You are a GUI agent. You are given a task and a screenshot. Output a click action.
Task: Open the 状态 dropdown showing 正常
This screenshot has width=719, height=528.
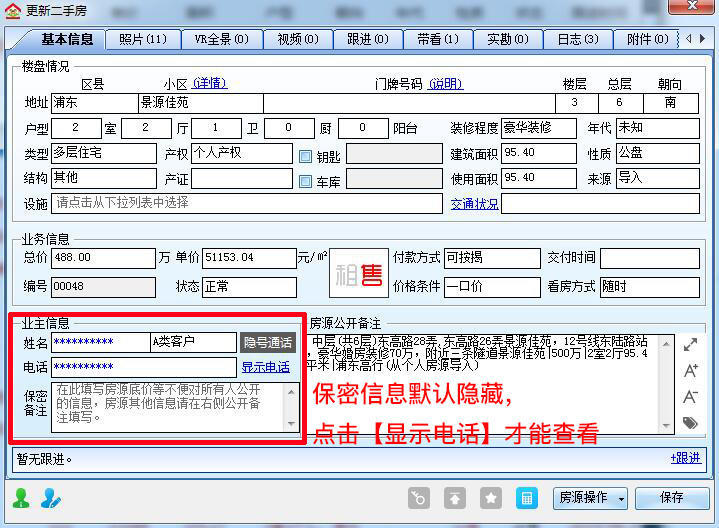click(249, 287)
